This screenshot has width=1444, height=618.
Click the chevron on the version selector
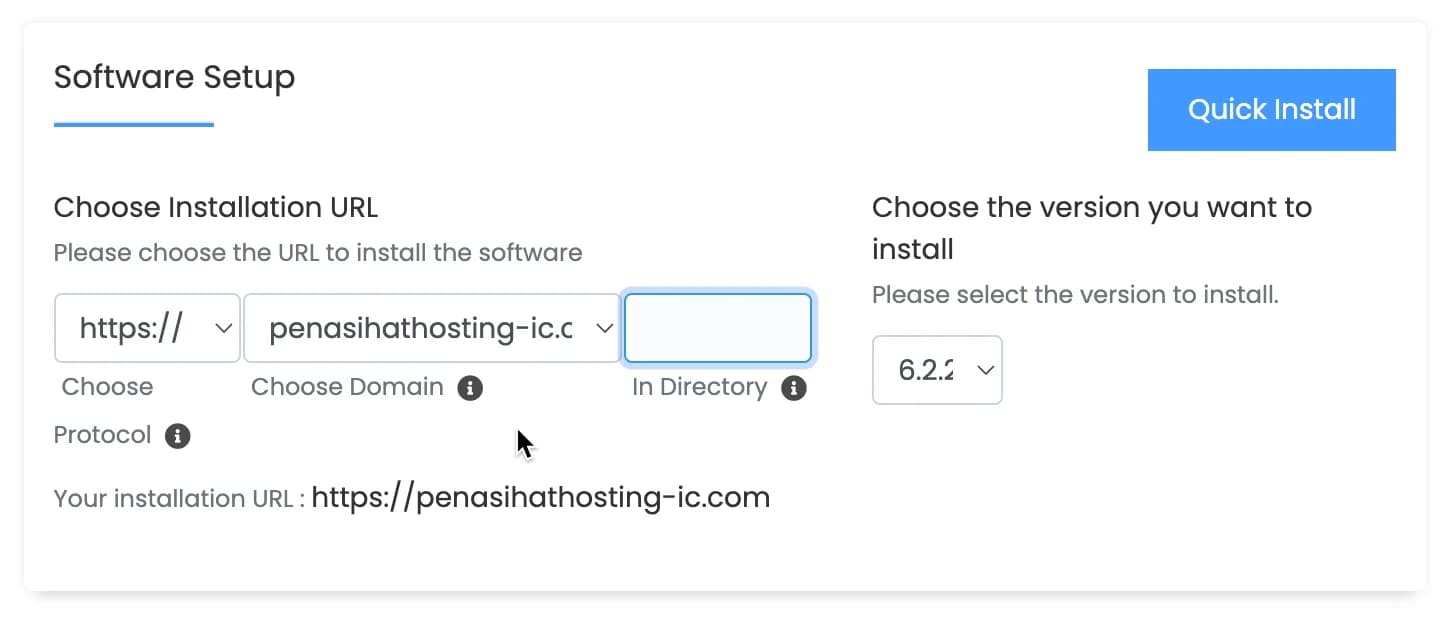click(984, 370)
